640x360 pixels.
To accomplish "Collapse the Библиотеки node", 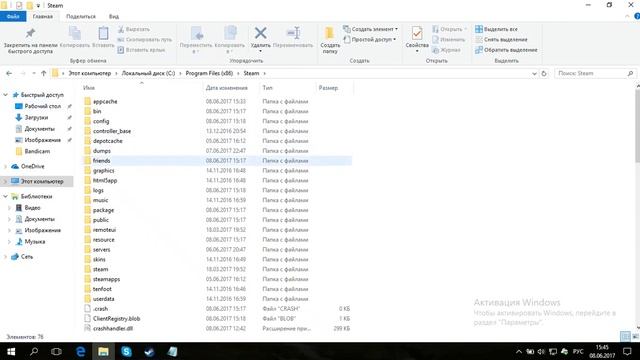I will (5, 196).
